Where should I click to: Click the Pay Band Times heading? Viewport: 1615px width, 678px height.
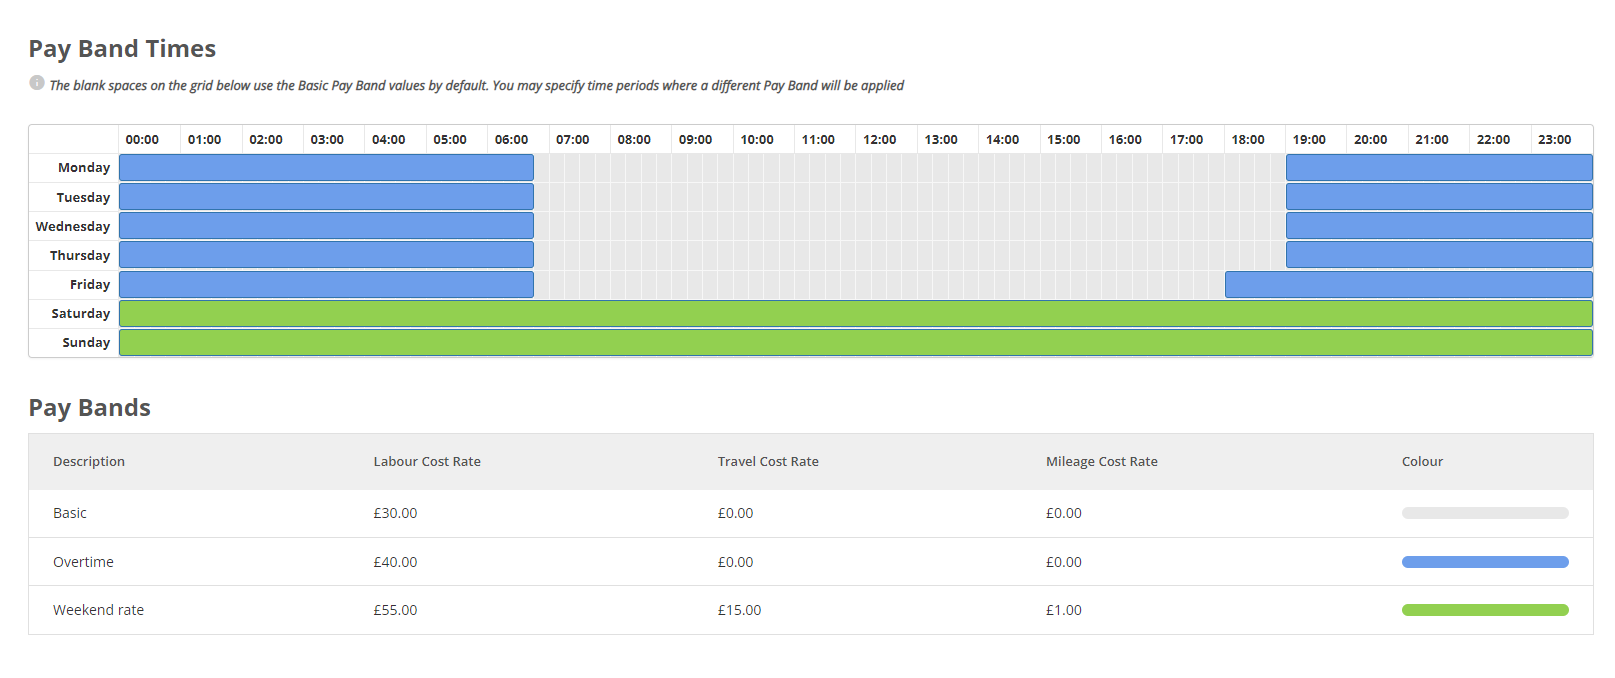click(x=122, y=49)
